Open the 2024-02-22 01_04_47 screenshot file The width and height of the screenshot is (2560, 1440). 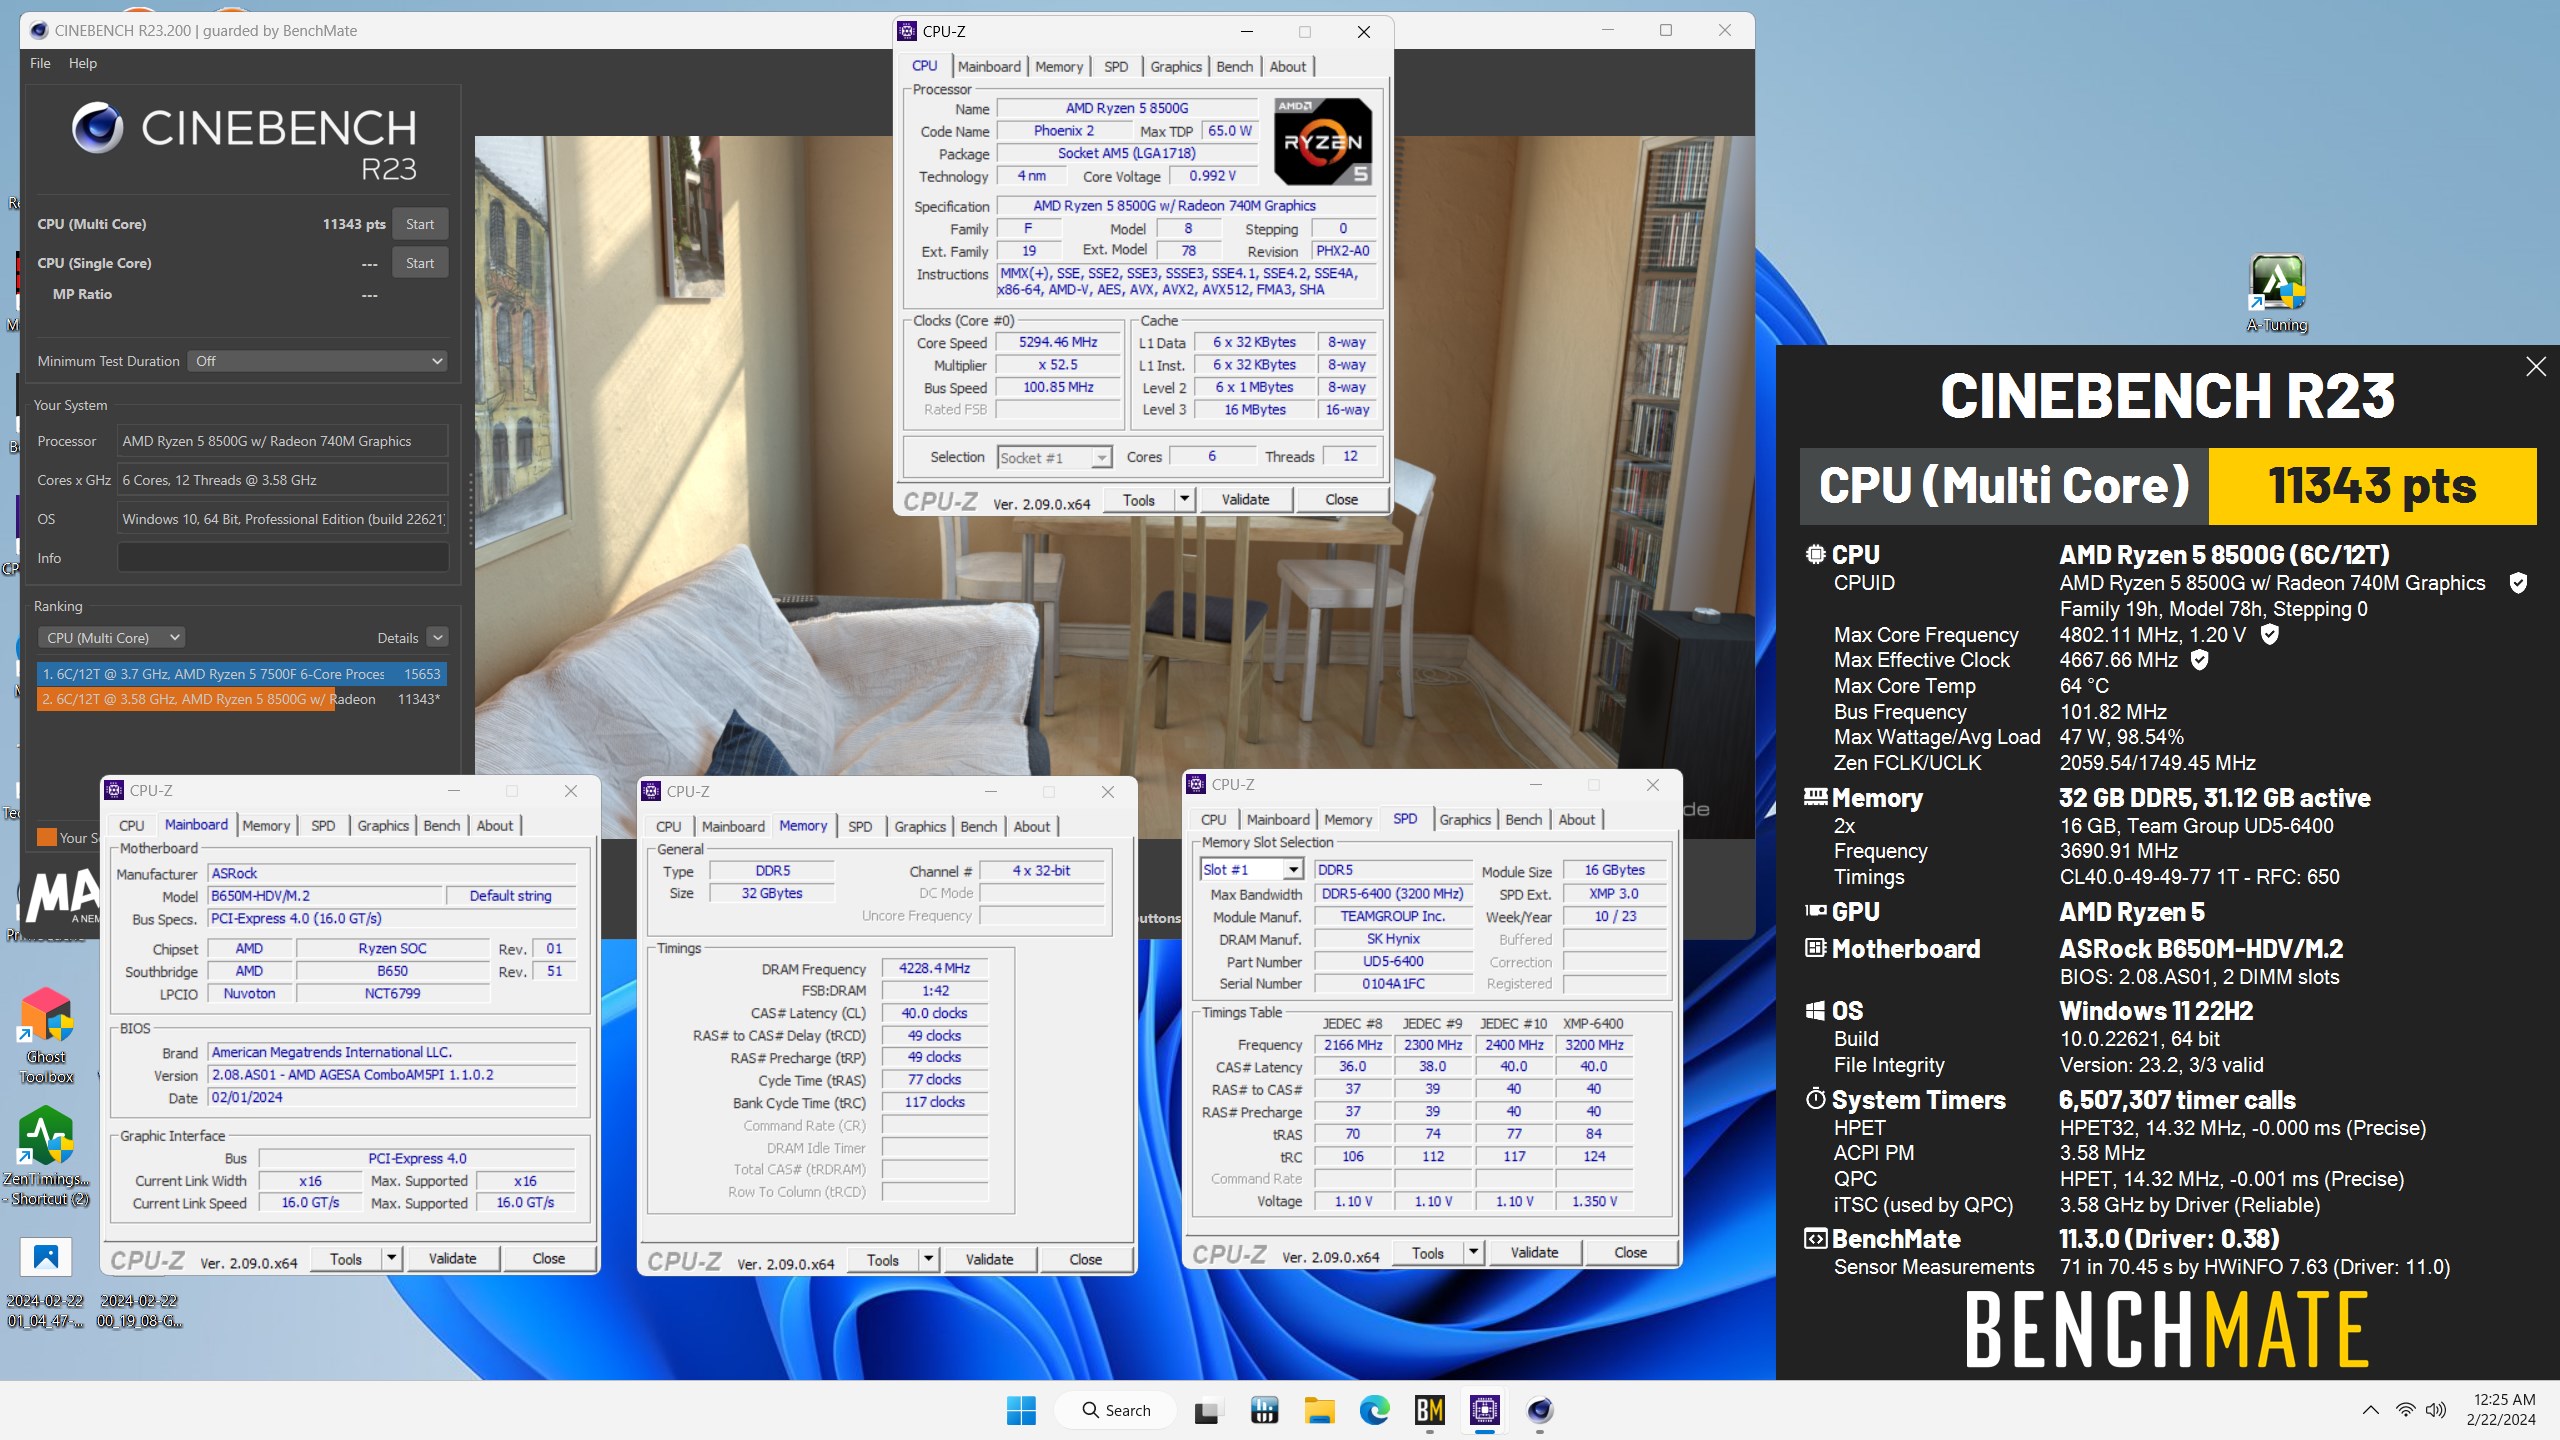tap(46, 1283)
